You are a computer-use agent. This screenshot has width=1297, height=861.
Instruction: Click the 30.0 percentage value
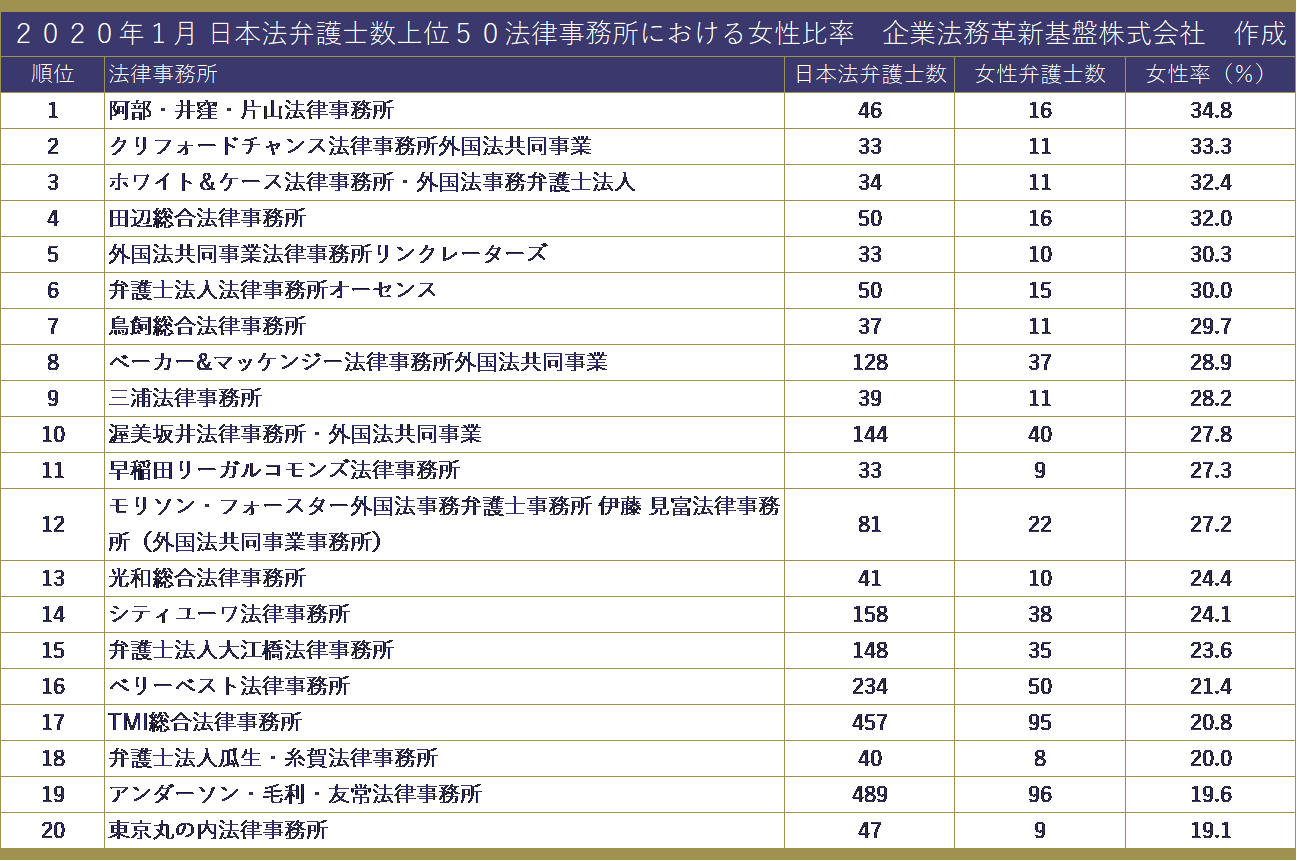click(x=1211, y=291)
